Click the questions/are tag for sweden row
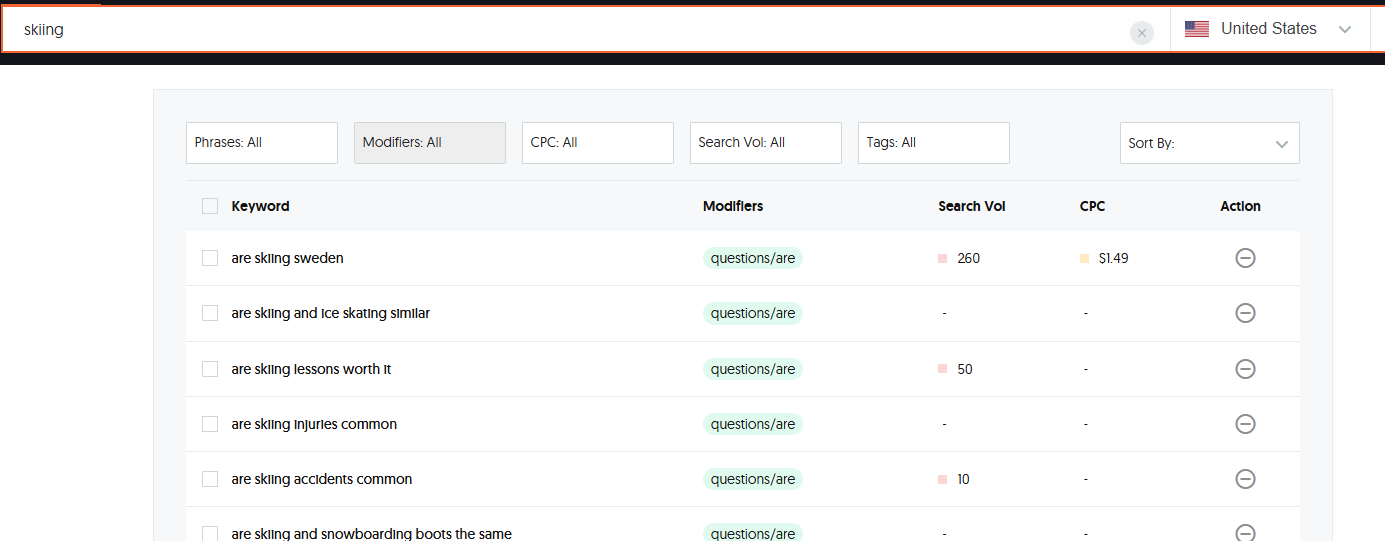Image resolution: width=1385 pixels, height=541 pixels. tap(752, 258)
